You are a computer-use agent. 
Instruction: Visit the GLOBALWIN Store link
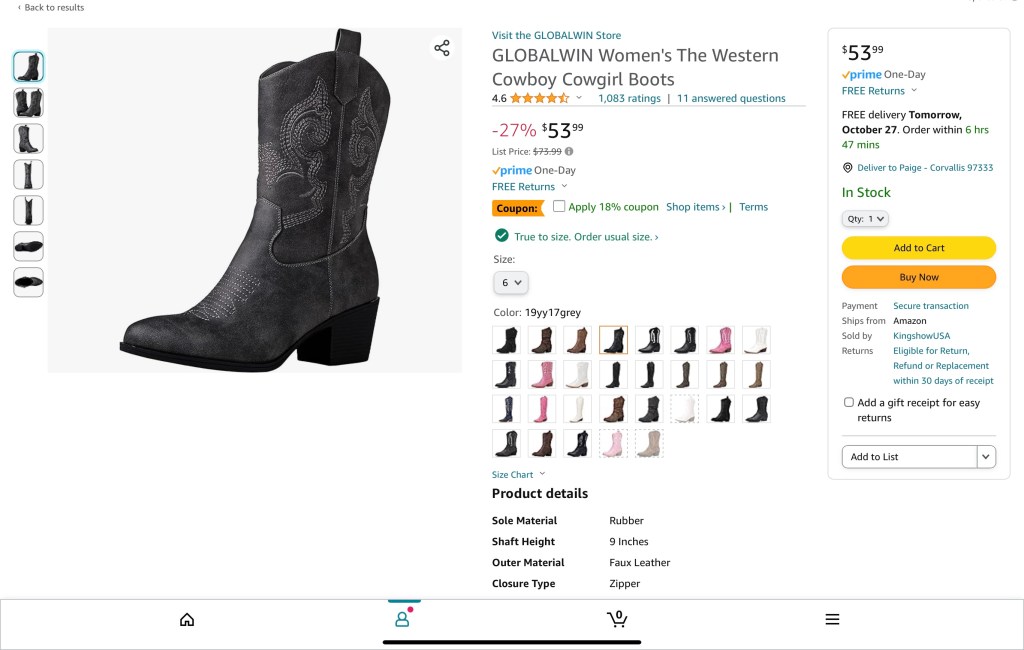556,35
